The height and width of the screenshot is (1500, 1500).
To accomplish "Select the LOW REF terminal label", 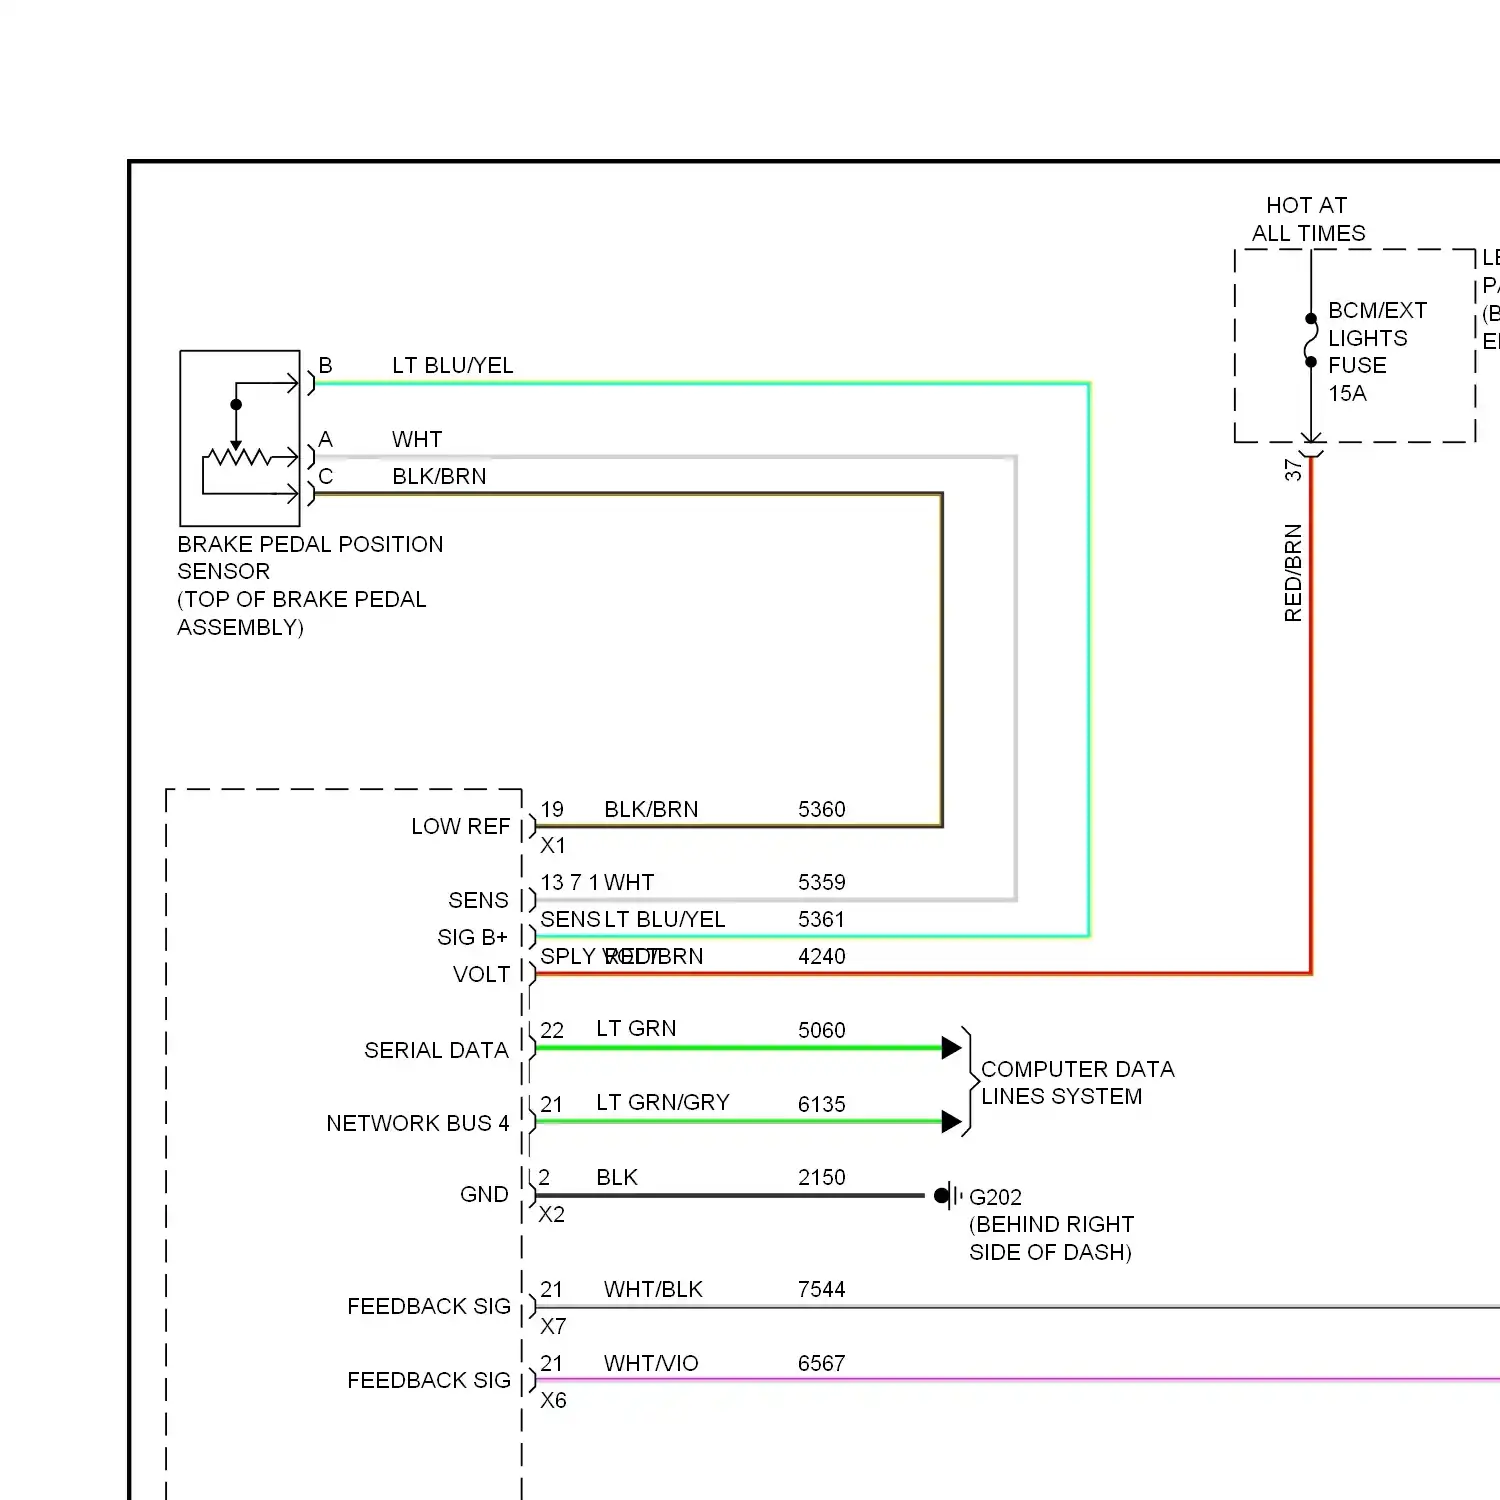I will (460, 827).
